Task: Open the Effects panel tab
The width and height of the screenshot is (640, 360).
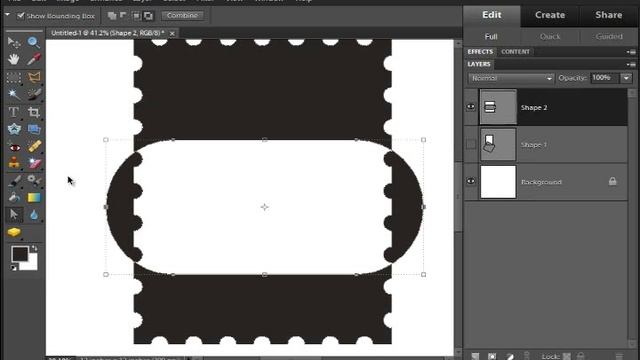Action: (480, 52)
